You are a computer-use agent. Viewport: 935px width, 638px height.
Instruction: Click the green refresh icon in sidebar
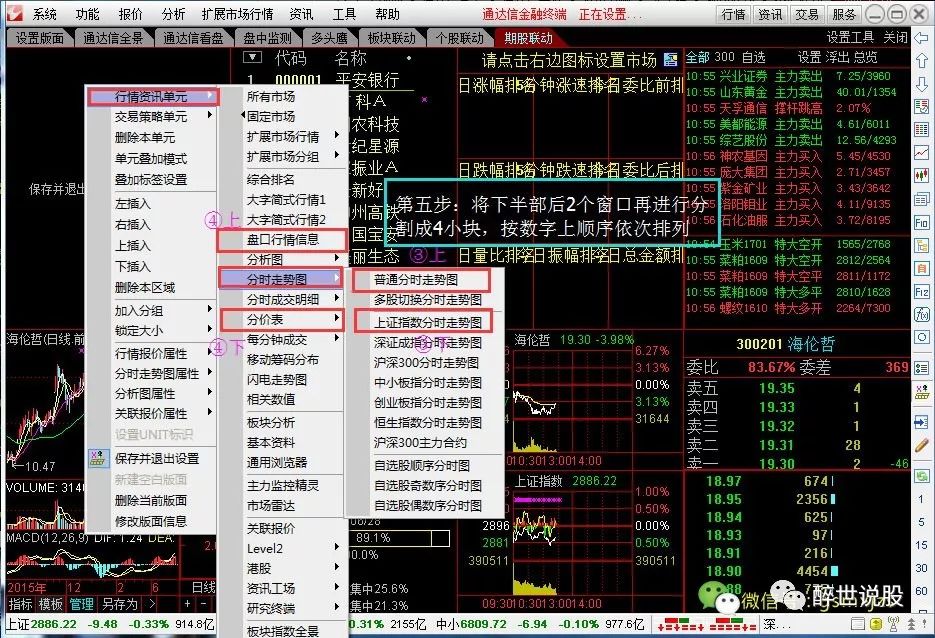pos(921,476)
